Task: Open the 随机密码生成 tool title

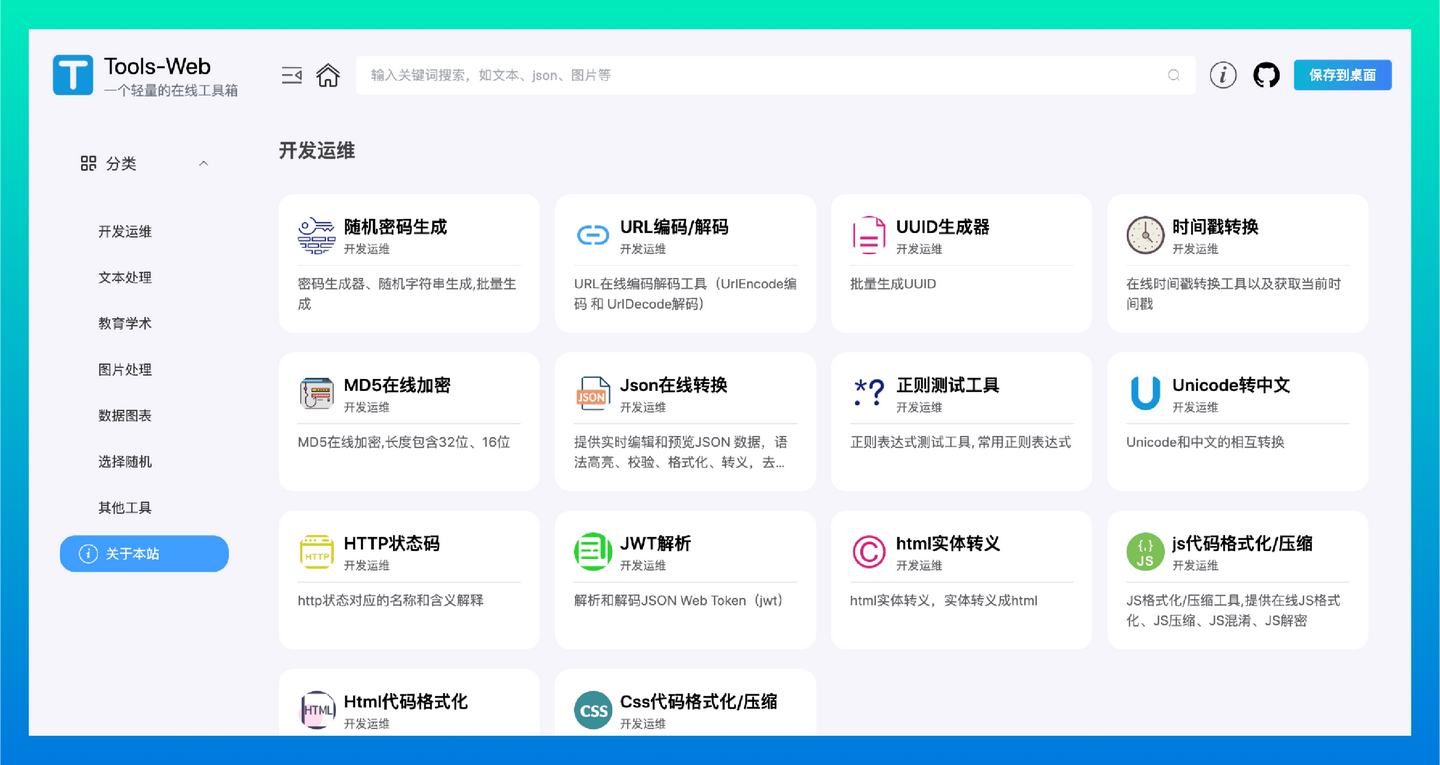Action: (396, 227)
